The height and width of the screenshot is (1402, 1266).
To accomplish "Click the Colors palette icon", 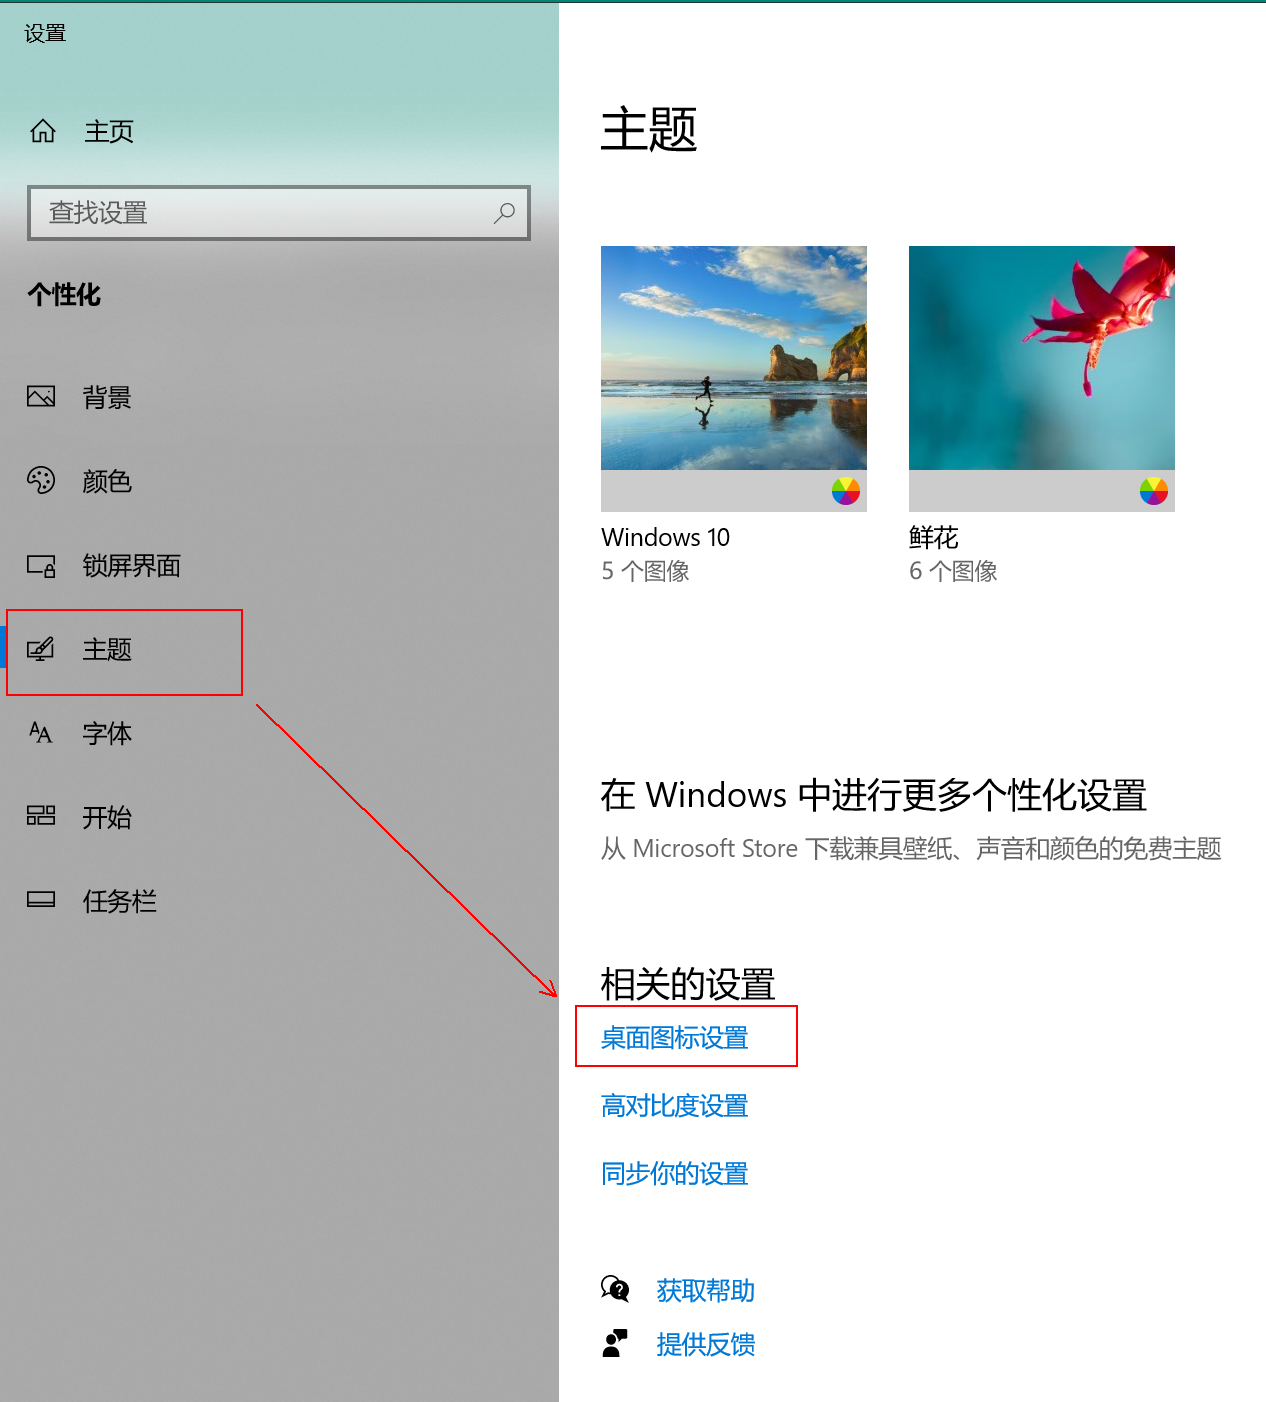I will [41, 481].
